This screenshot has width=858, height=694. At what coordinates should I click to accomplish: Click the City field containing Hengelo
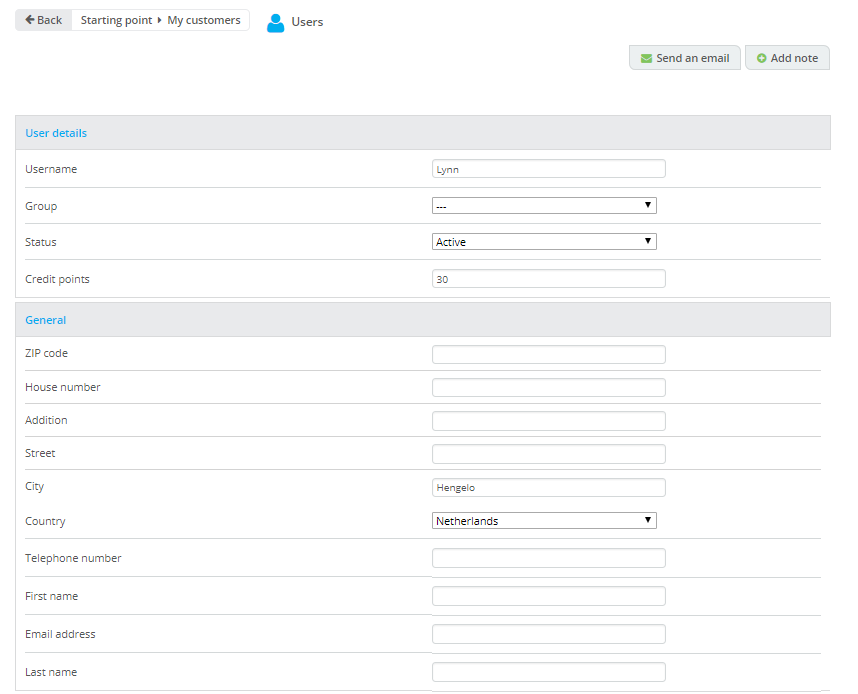point(548,487)
